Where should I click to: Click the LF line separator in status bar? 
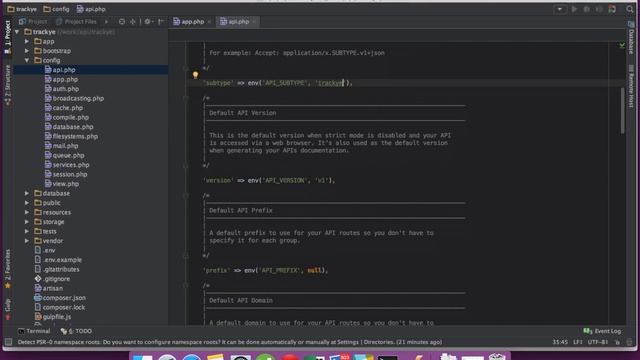[x=578, y=342]
